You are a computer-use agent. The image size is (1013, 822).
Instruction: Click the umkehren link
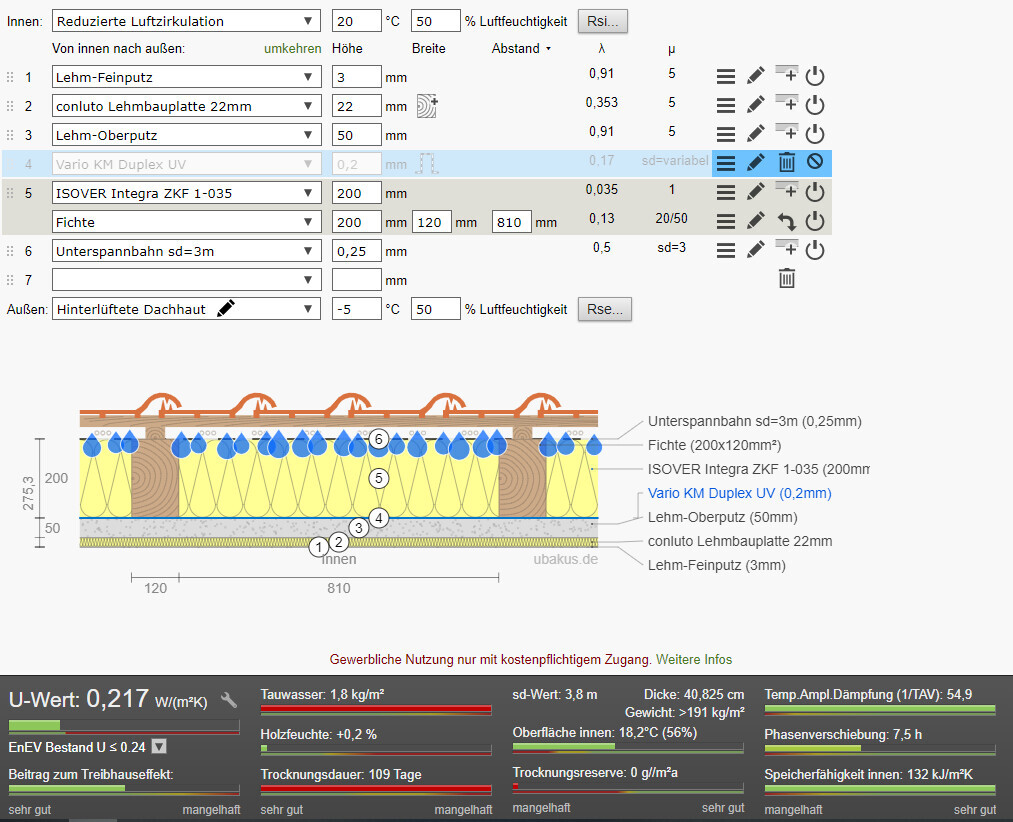[292, 48]
